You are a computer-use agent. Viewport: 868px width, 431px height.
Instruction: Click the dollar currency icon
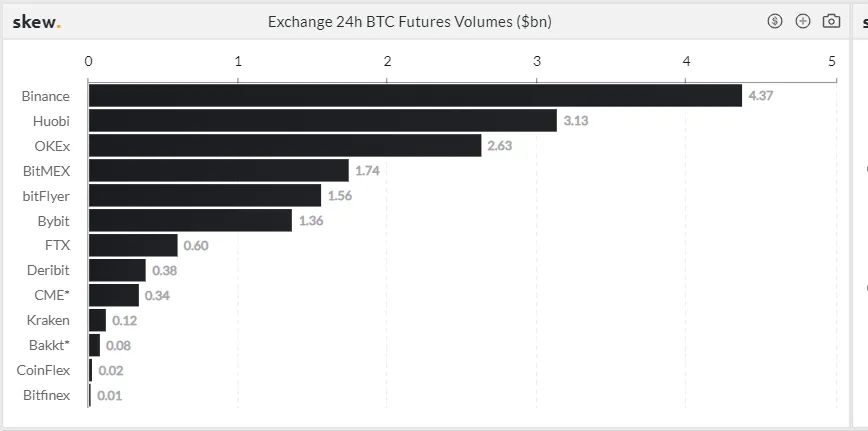point(775,21)
